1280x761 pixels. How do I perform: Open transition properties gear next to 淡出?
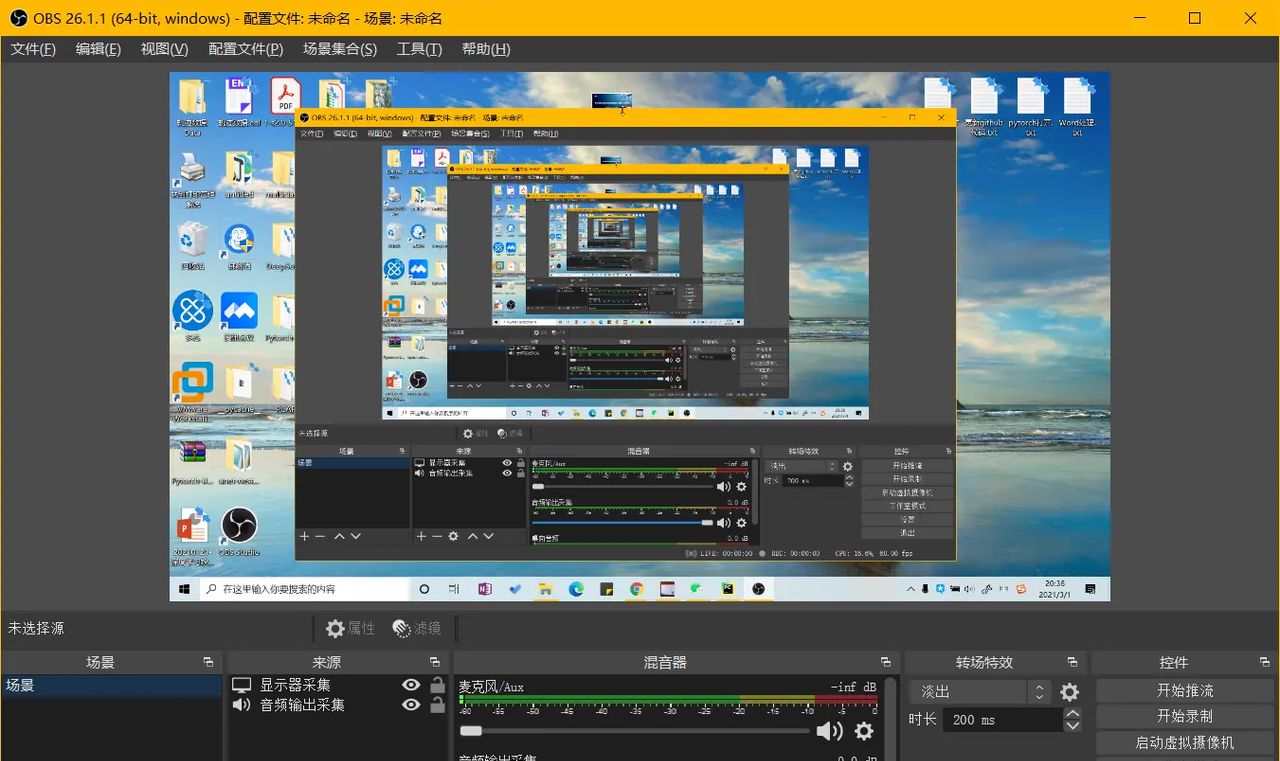(1069, 692)
